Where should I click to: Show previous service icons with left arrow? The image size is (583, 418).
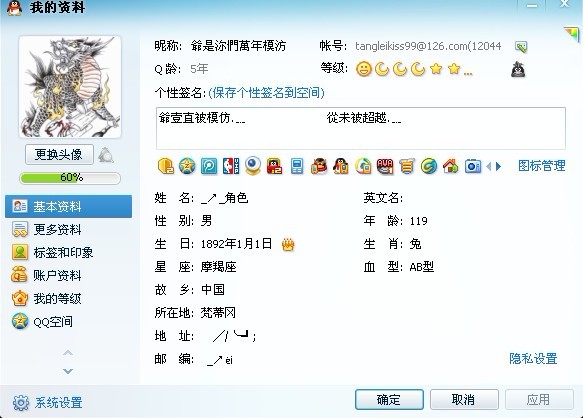489,166
